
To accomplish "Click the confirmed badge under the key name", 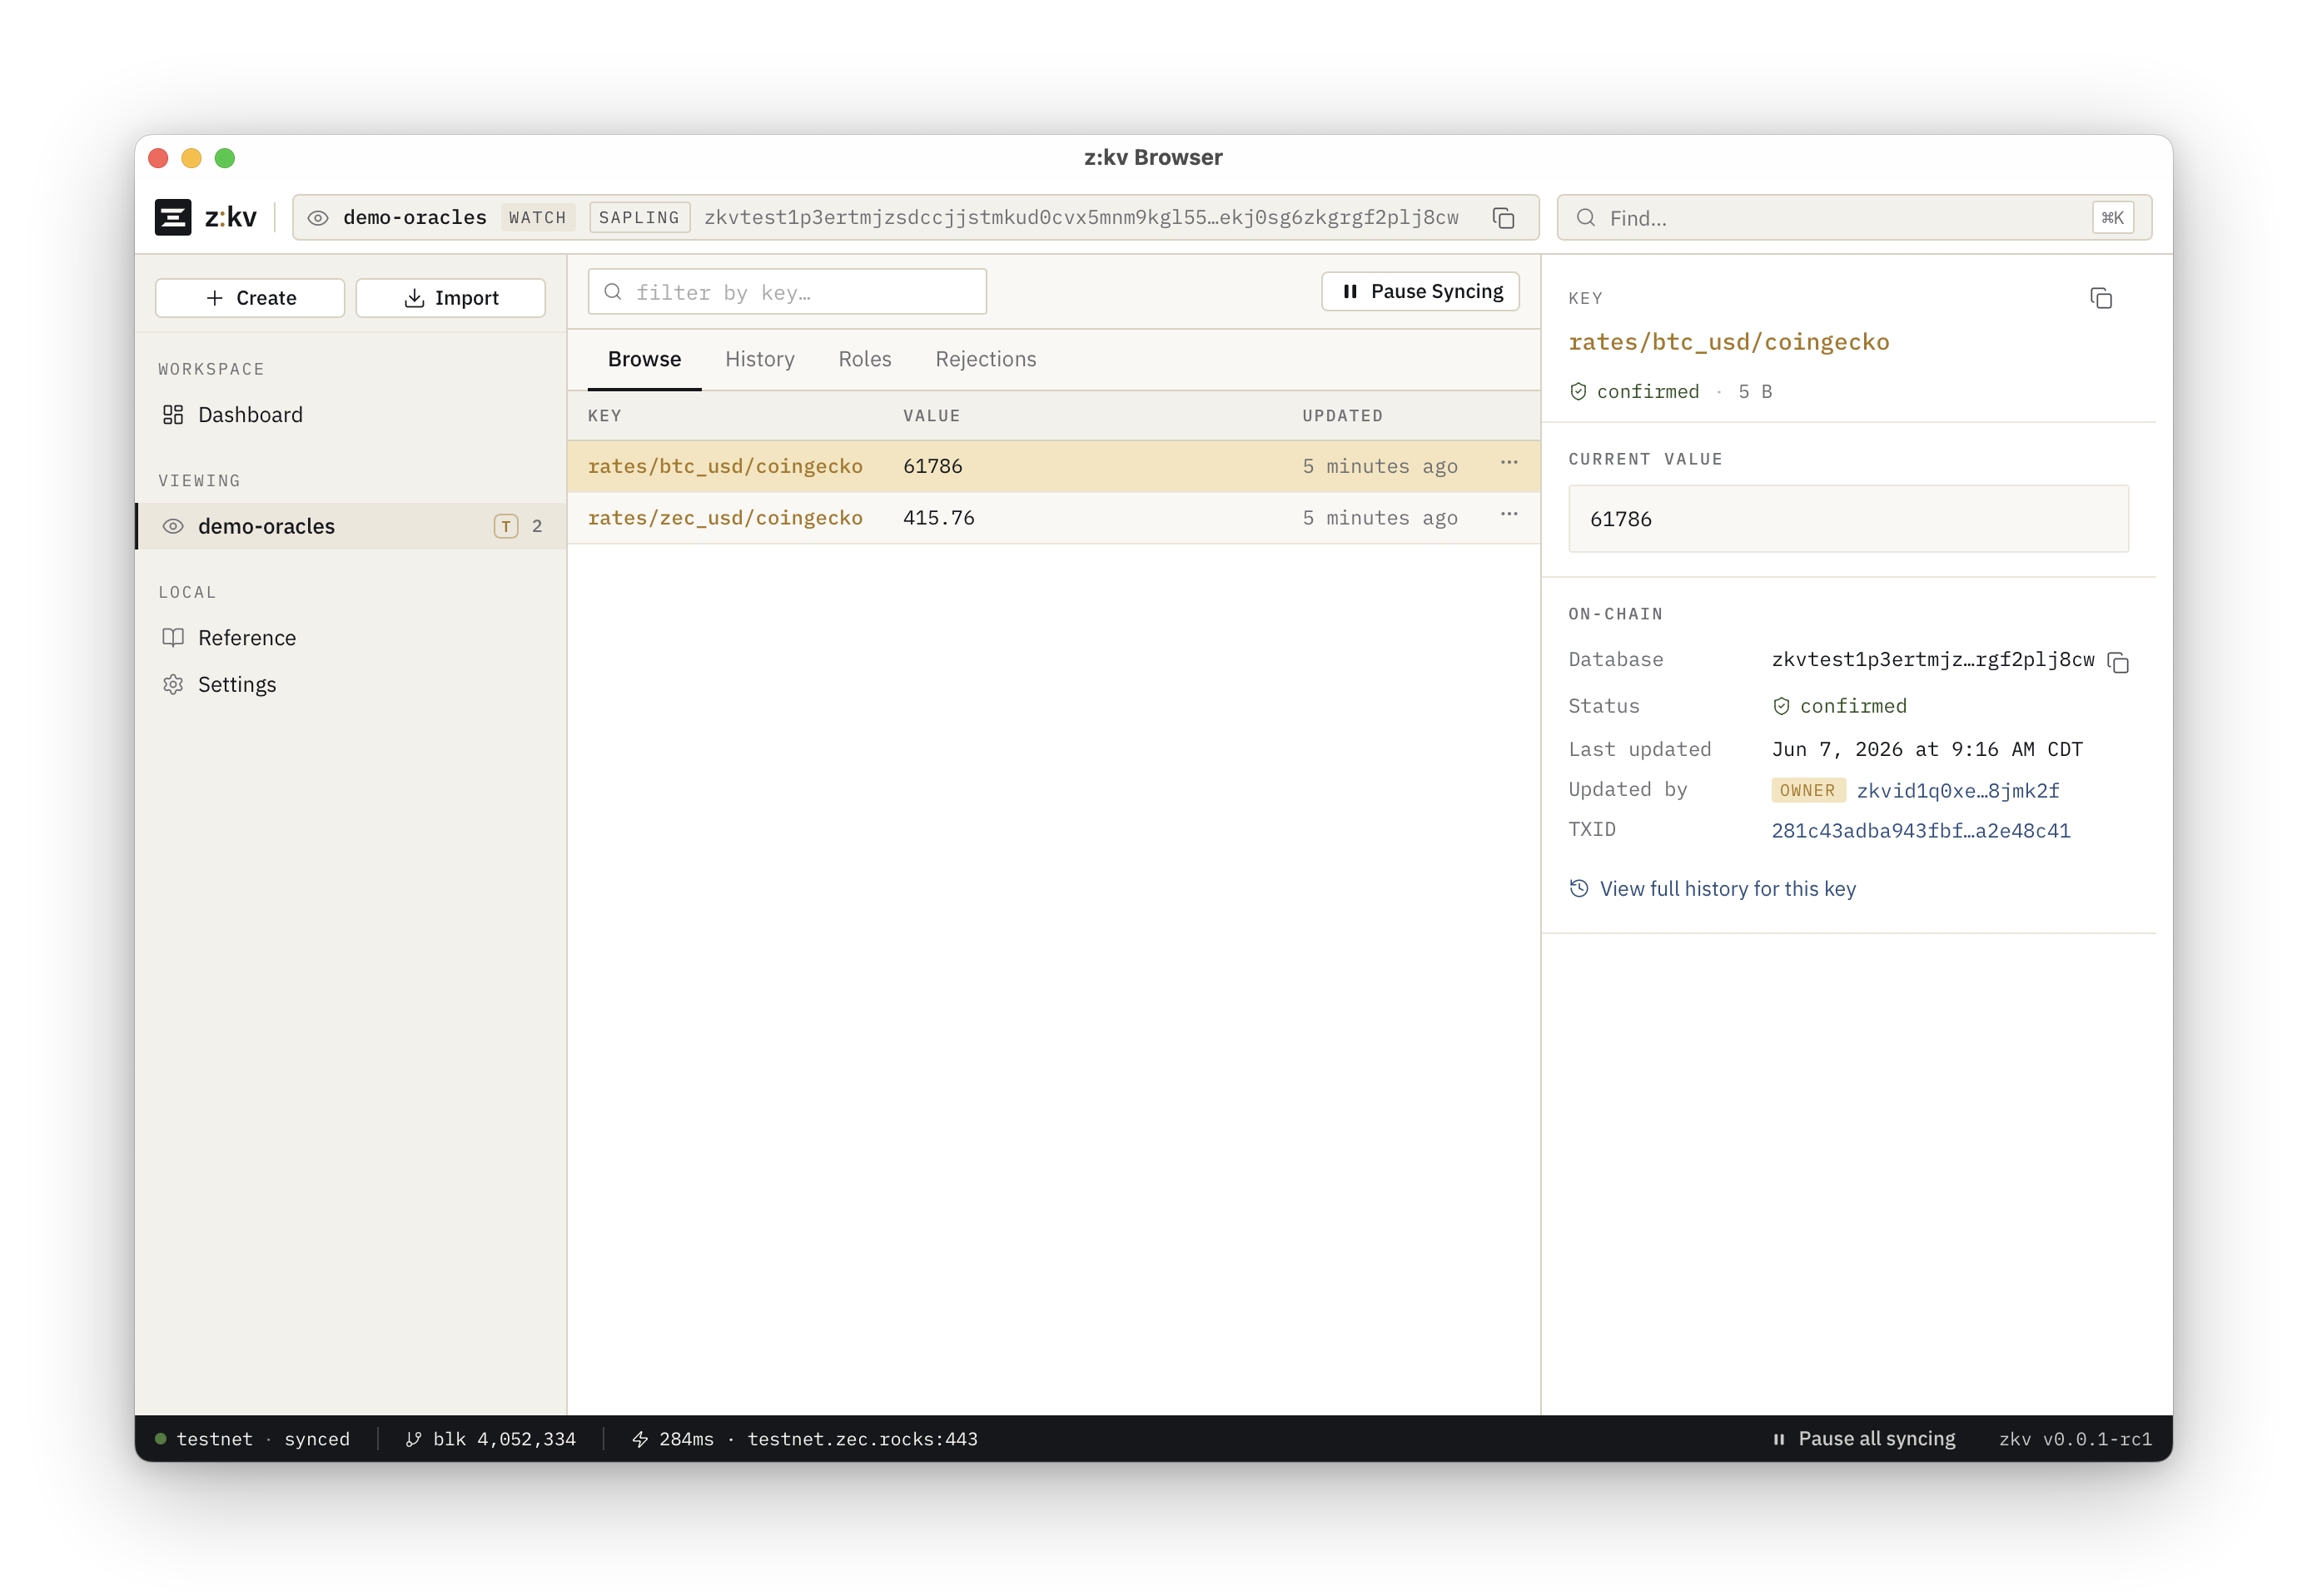I will point(1635,392).
